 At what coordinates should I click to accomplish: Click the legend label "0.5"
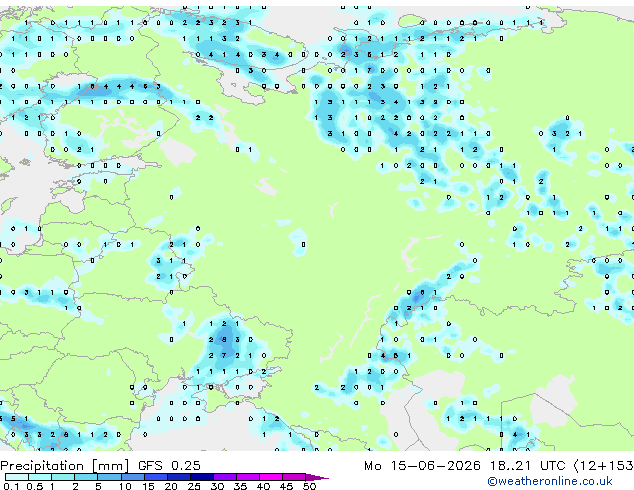pyautogui.click(x=34, y=486)
